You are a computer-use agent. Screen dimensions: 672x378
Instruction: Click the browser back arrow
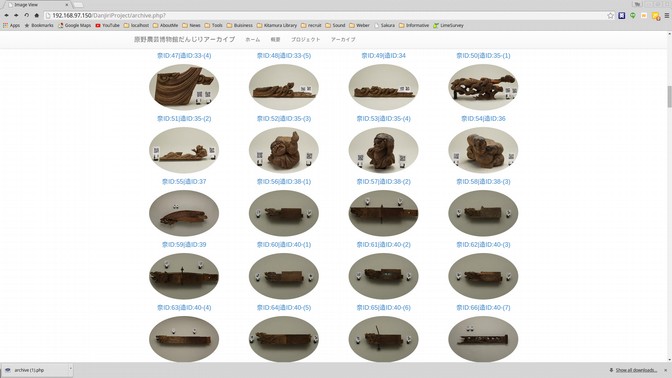(x=6, y=15)
